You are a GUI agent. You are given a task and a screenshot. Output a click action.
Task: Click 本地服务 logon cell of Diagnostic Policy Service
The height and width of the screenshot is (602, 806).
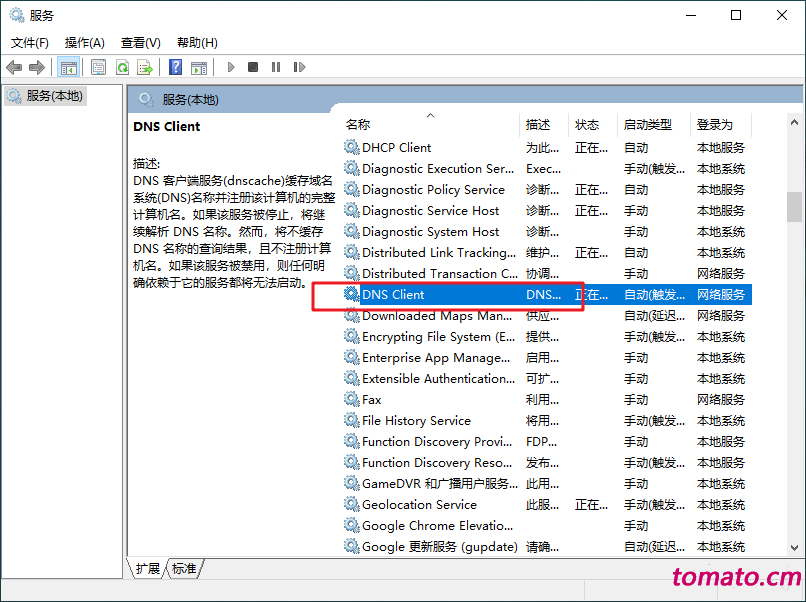[721, 190]
